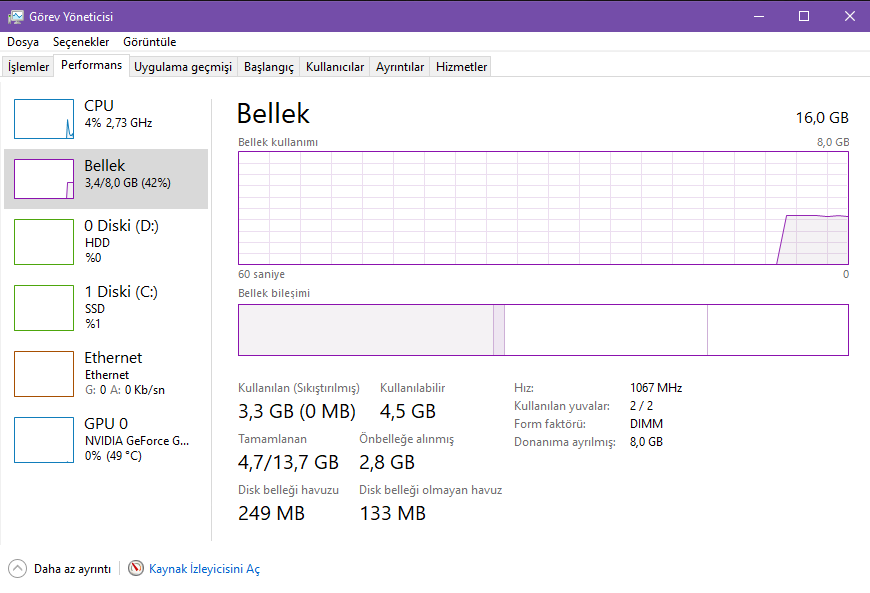Select the Bellek memory graph thumbnail
This screenshot has width=870, height=593.
pyautogui.click(x=44, y=179)
